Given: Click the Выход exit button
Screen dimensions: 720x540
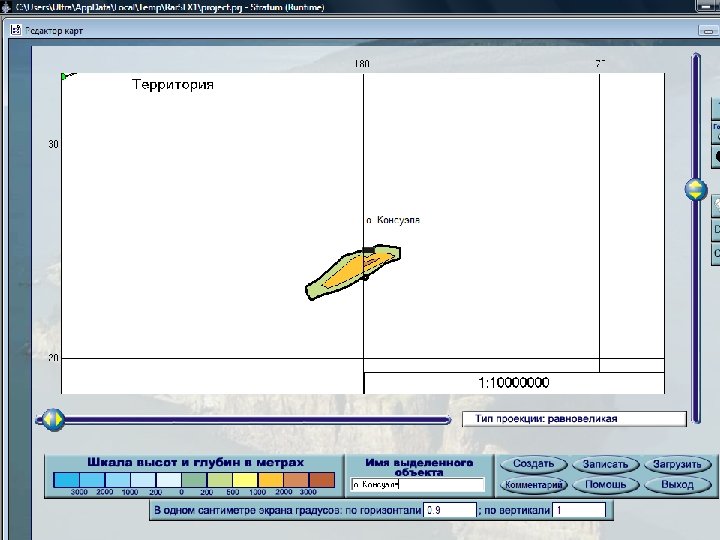Looking at the screenshot, I should tap(677, 484).
